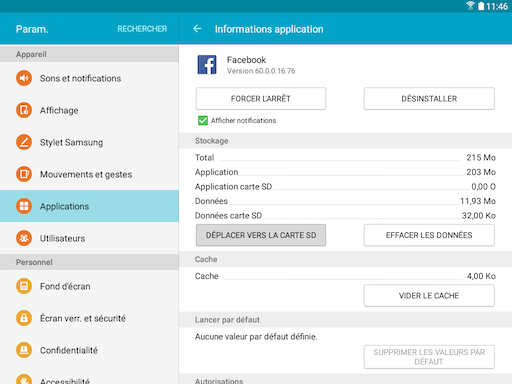Image resolution: width=512 pixels, height=384 pixels.
Task: Tap Informations application title
Action: [269, 29]
